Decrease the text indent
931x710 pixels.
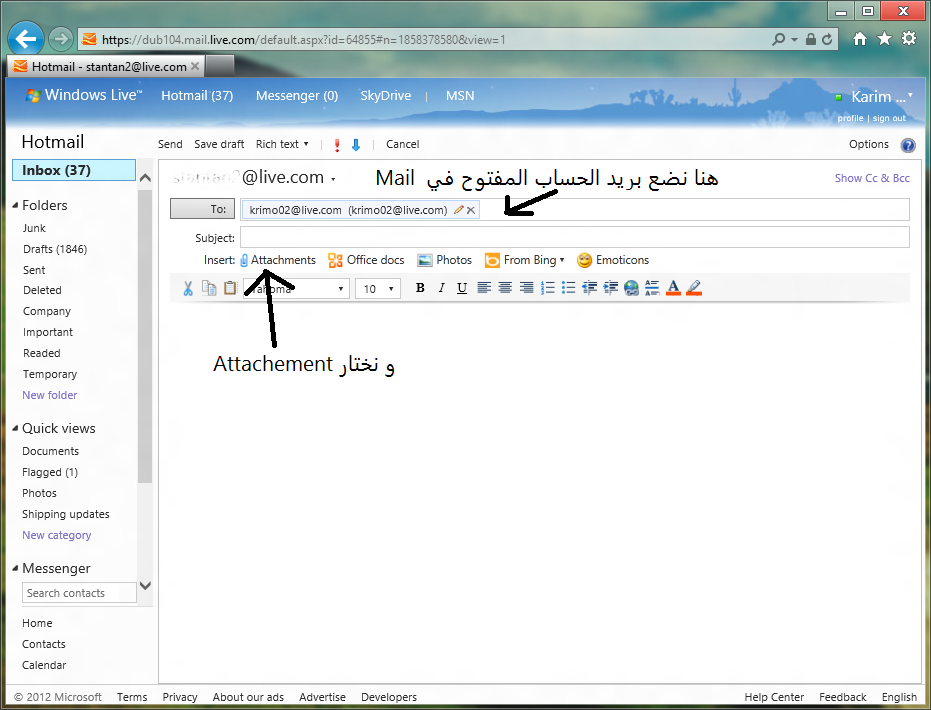point(589,288)
